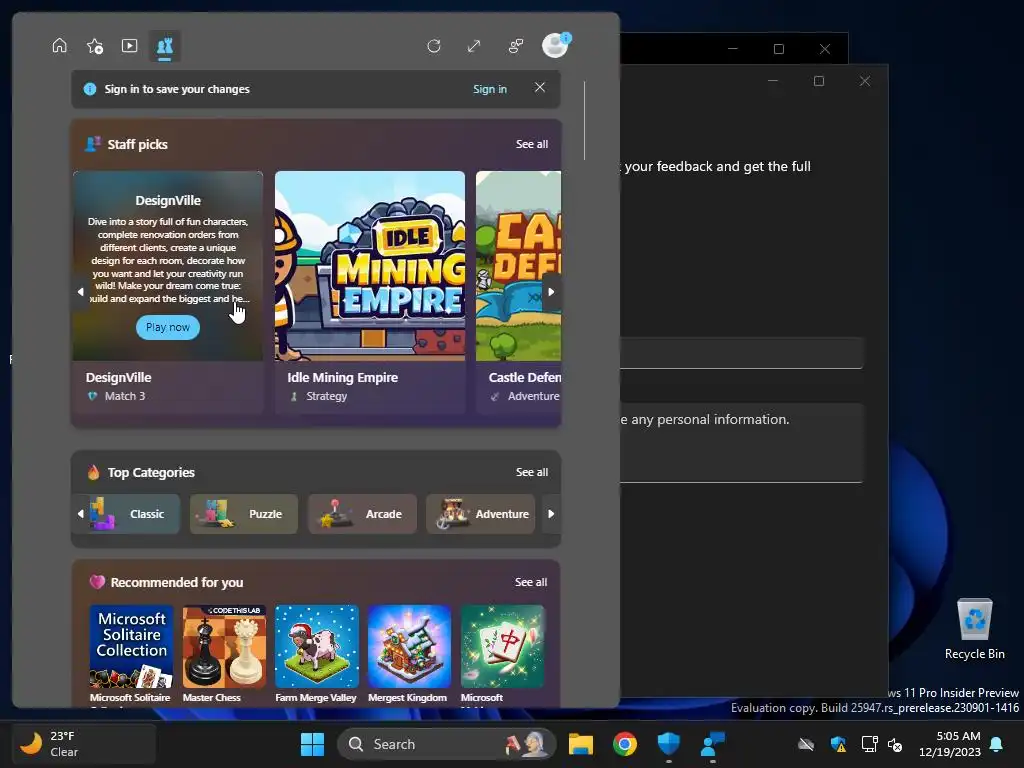Click the Feedback window summary input field
The width and height of the screenshot is (1024, 768).
tap(741, 353)
